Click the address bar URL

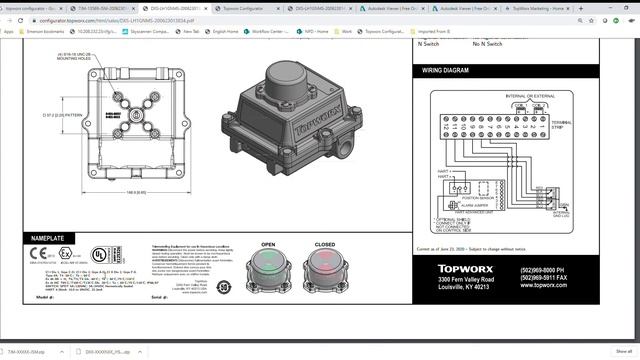[x=117, y=20]
